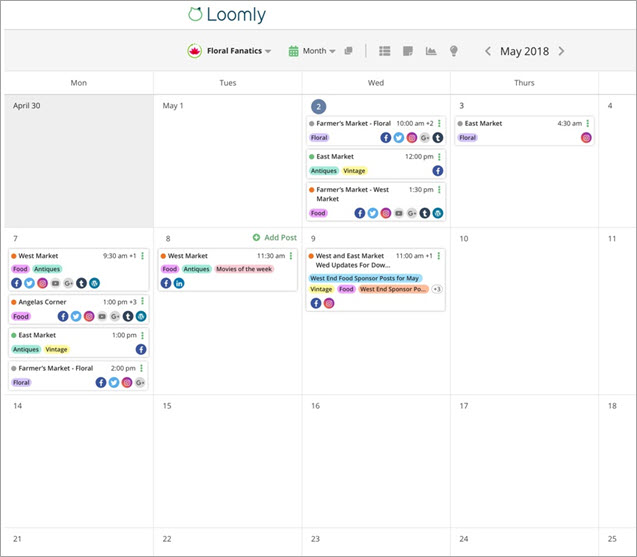This screenshot has height=557, width=637.
Task: Click Facebook icon on May 2 East Market post
Action: click(438, 171)
